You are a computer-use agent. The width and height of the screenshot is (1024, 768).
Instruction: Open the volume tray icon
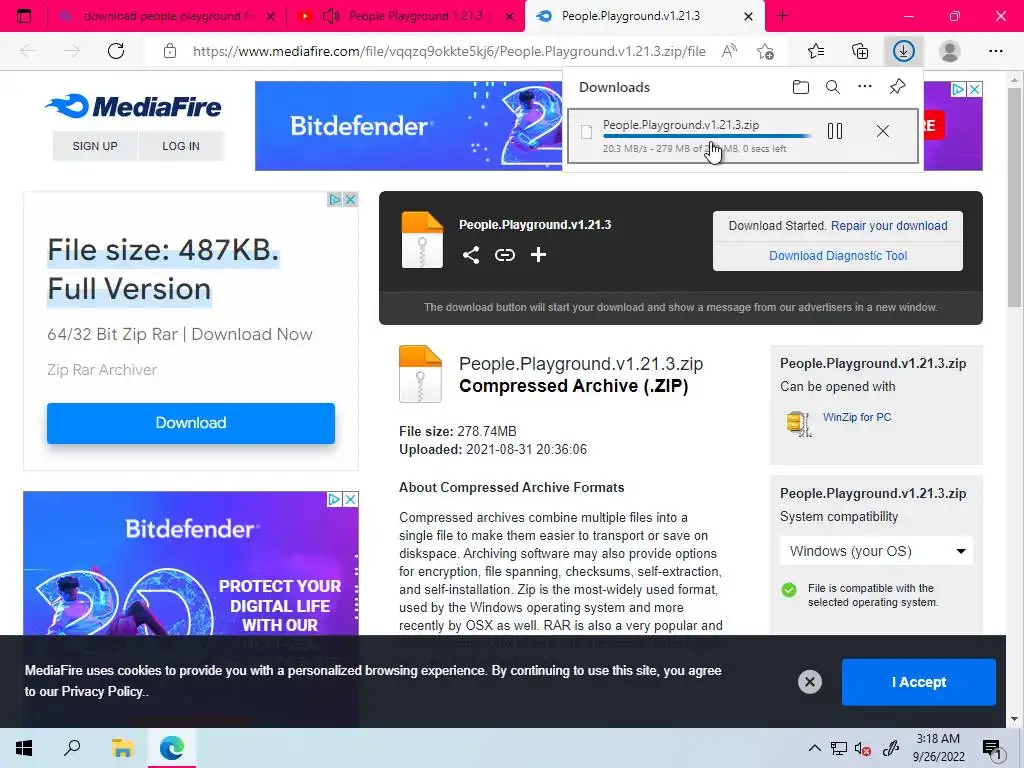click(x=863, y=748)
